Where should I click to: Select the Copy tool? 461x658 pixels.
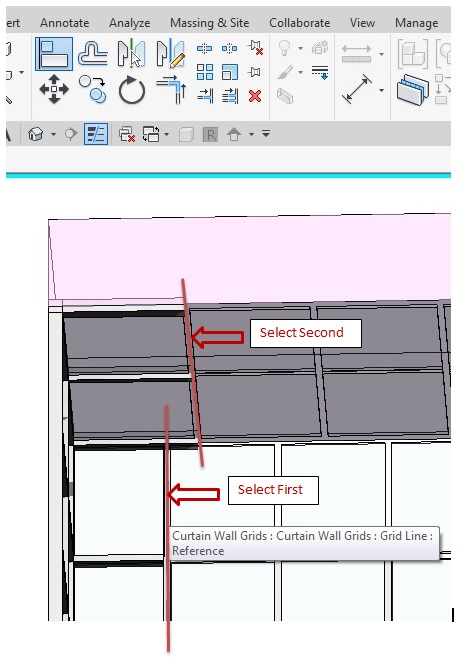coord(93,89)
